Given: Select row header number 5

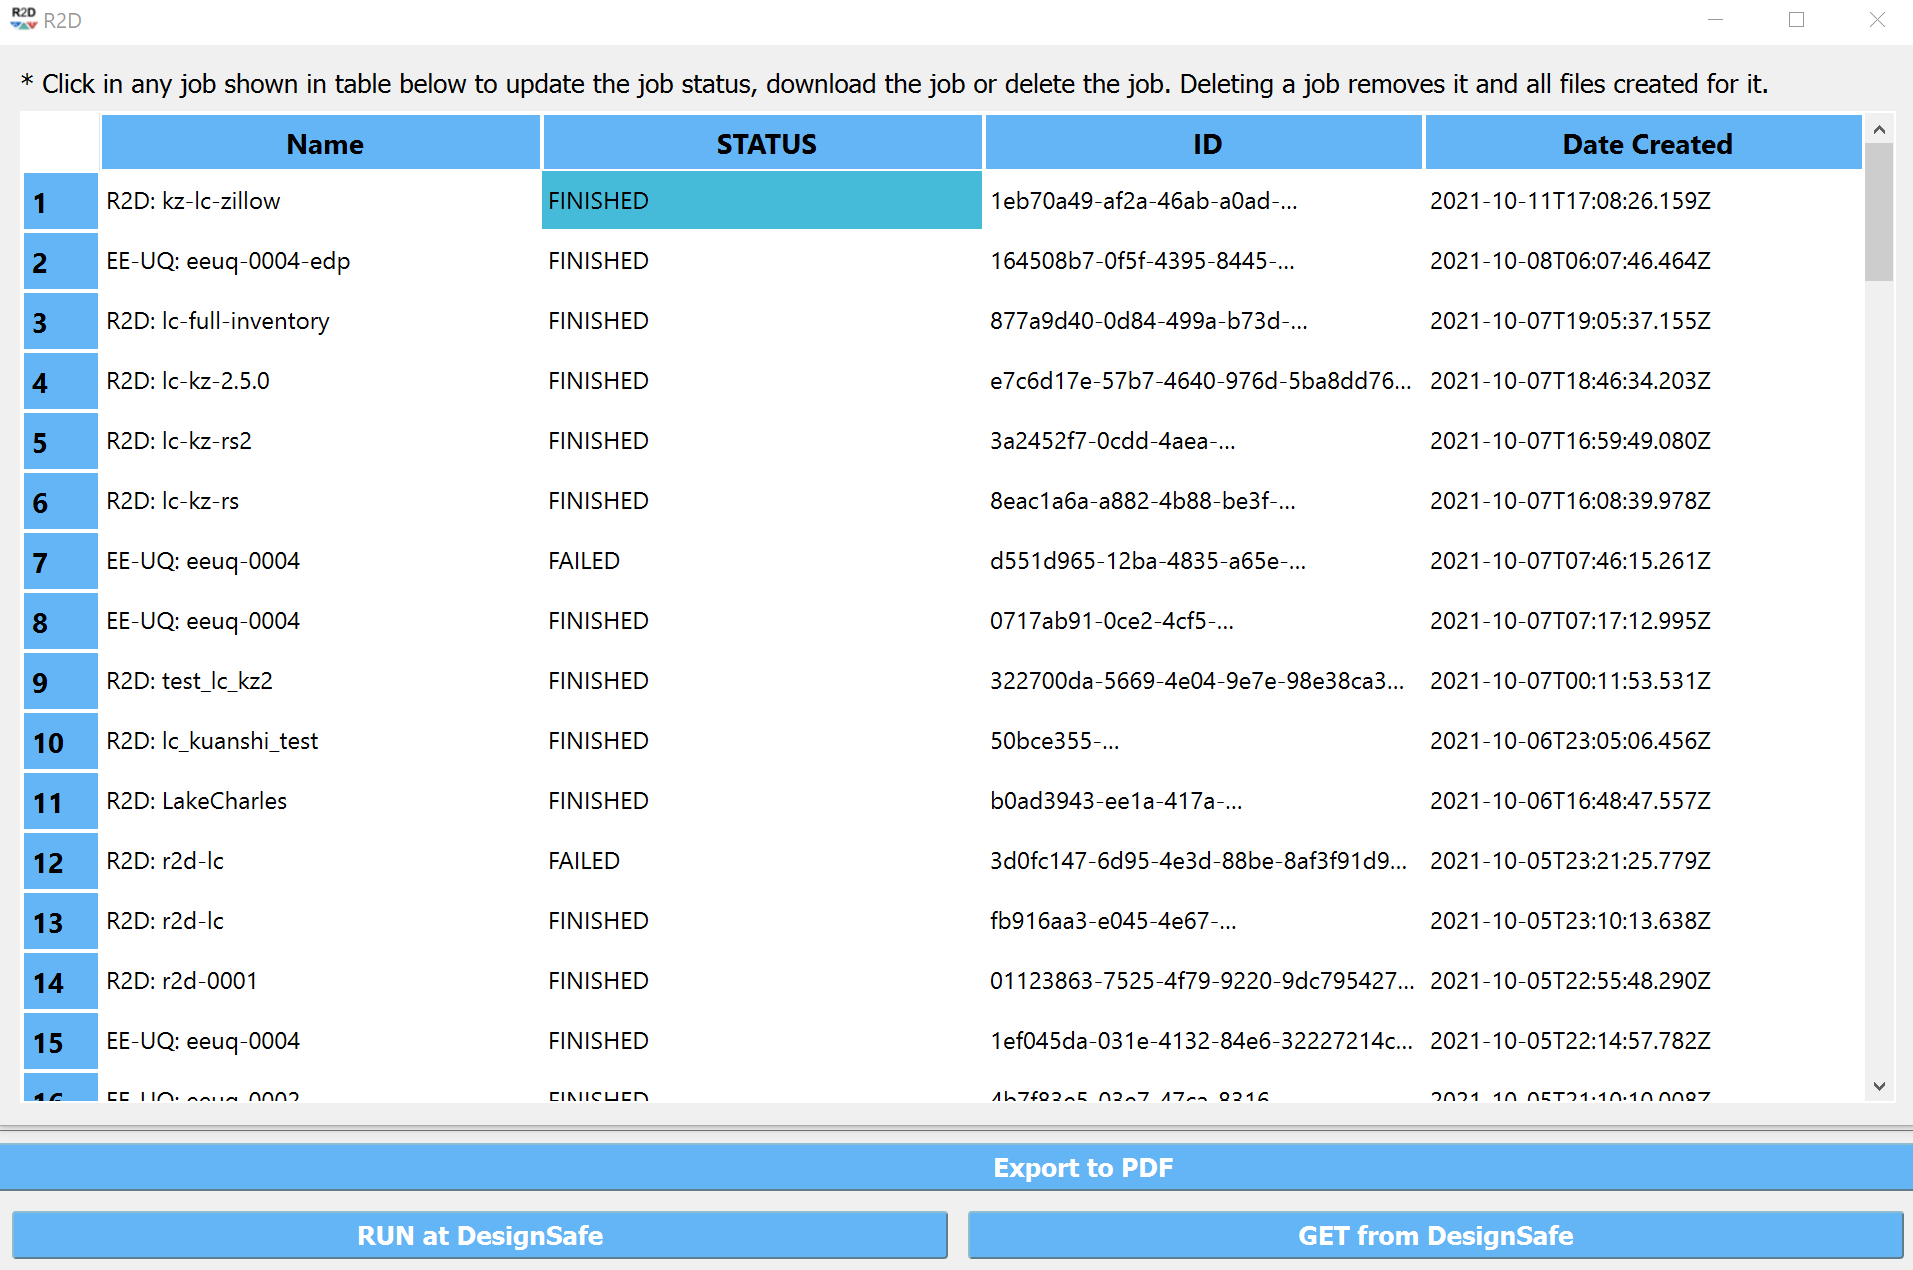Looking at the screenshot, I should tap(61, 442).
